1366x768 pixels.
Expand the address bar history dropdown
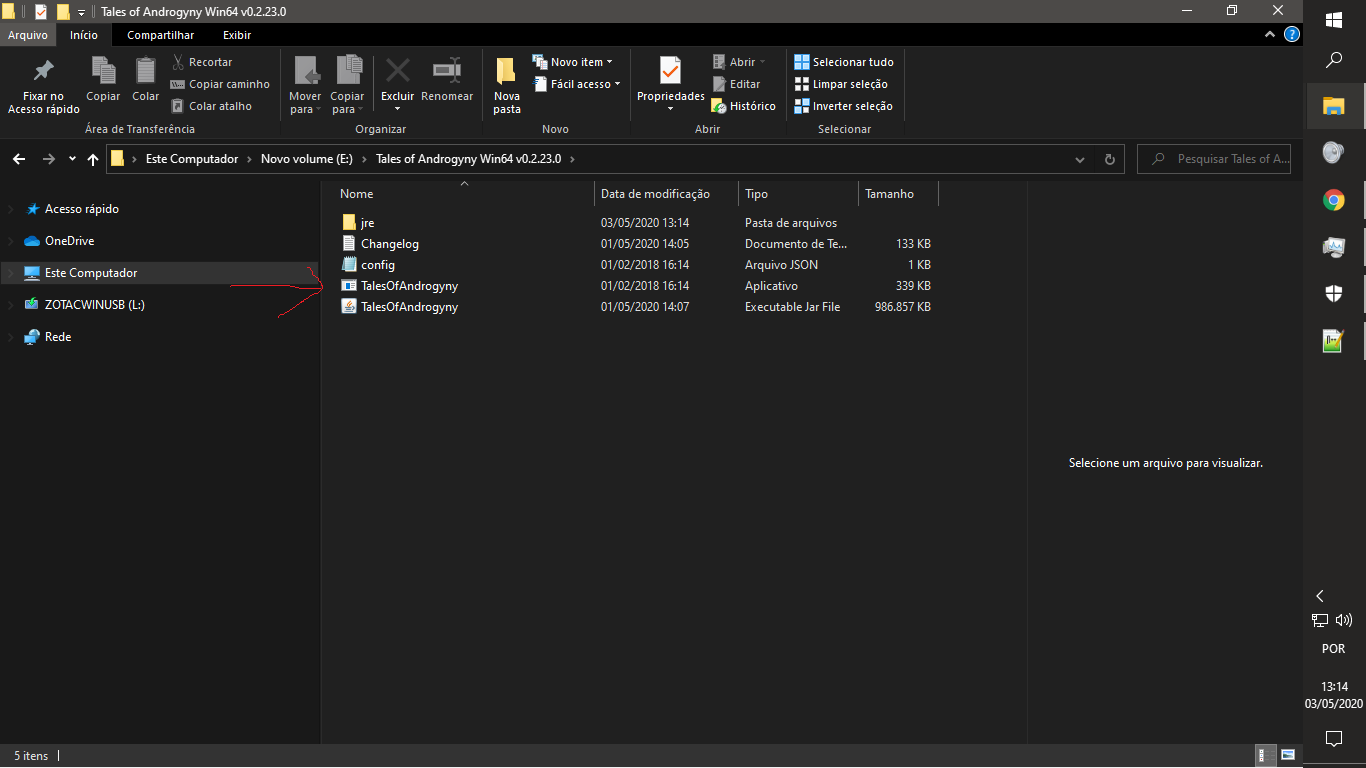coord(1080,159)
